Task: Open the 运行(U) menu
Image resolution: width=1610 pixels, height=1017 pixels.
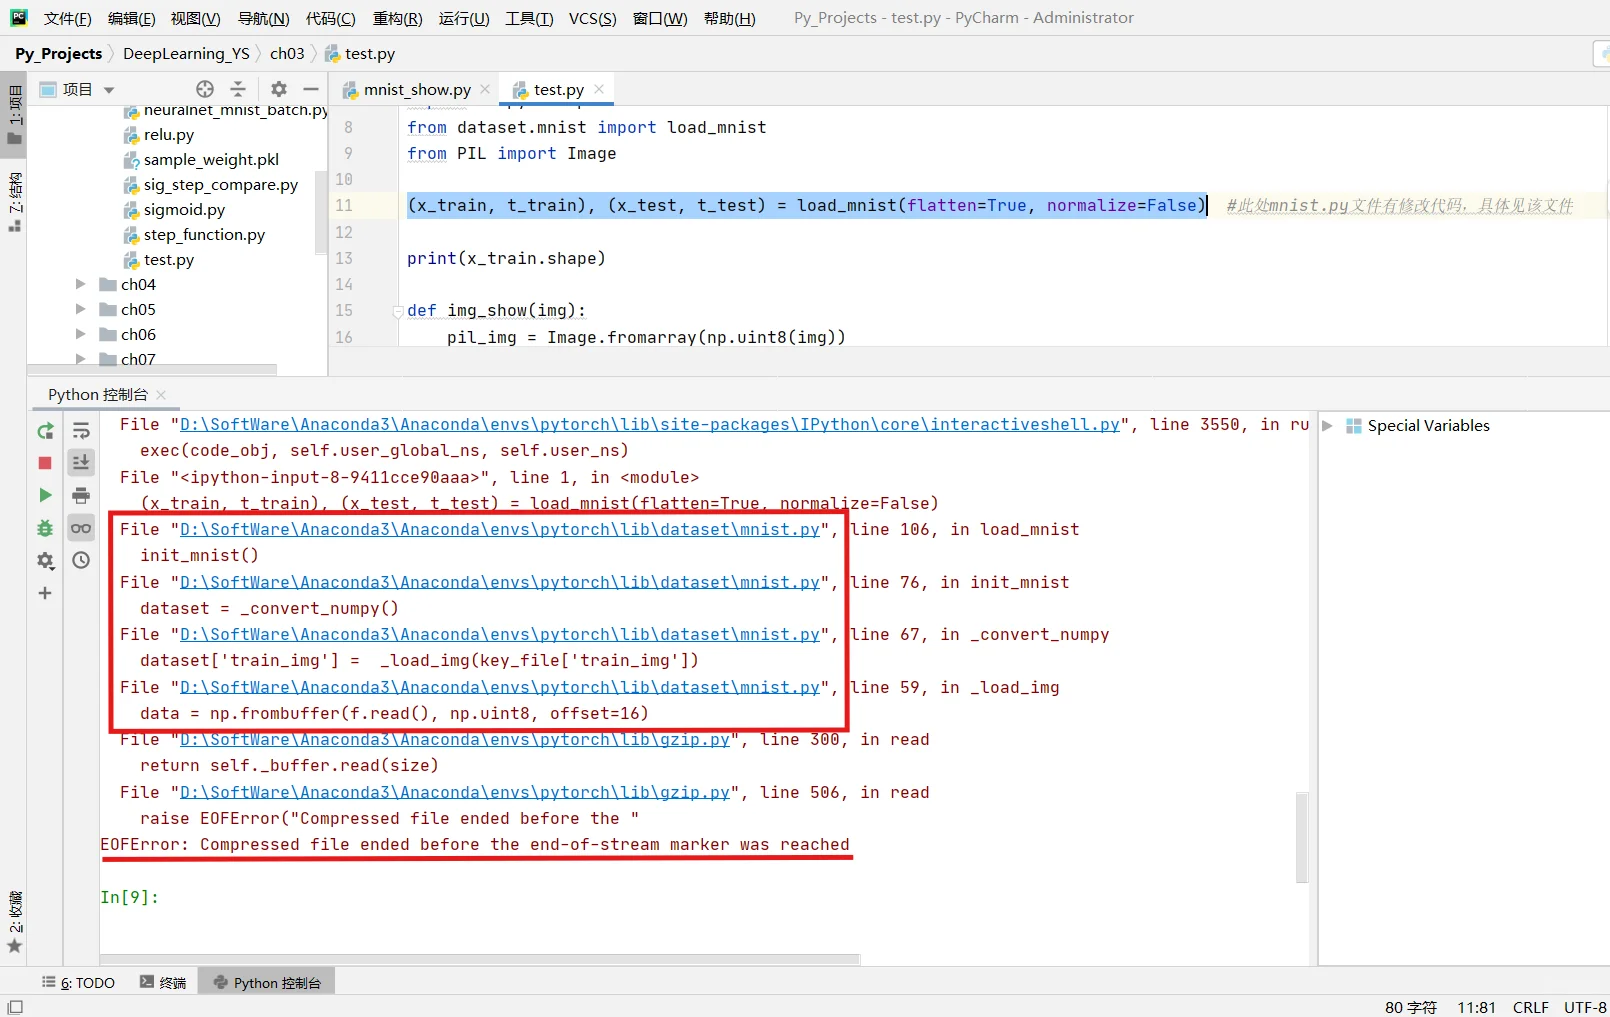Action: (464, 18)
